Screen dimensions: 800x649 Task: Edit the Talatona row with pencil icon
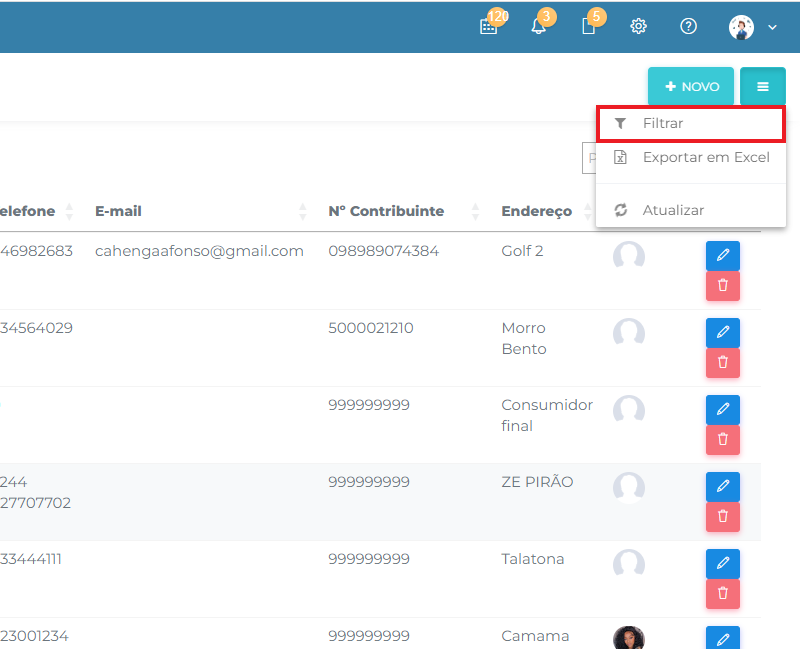722,564
